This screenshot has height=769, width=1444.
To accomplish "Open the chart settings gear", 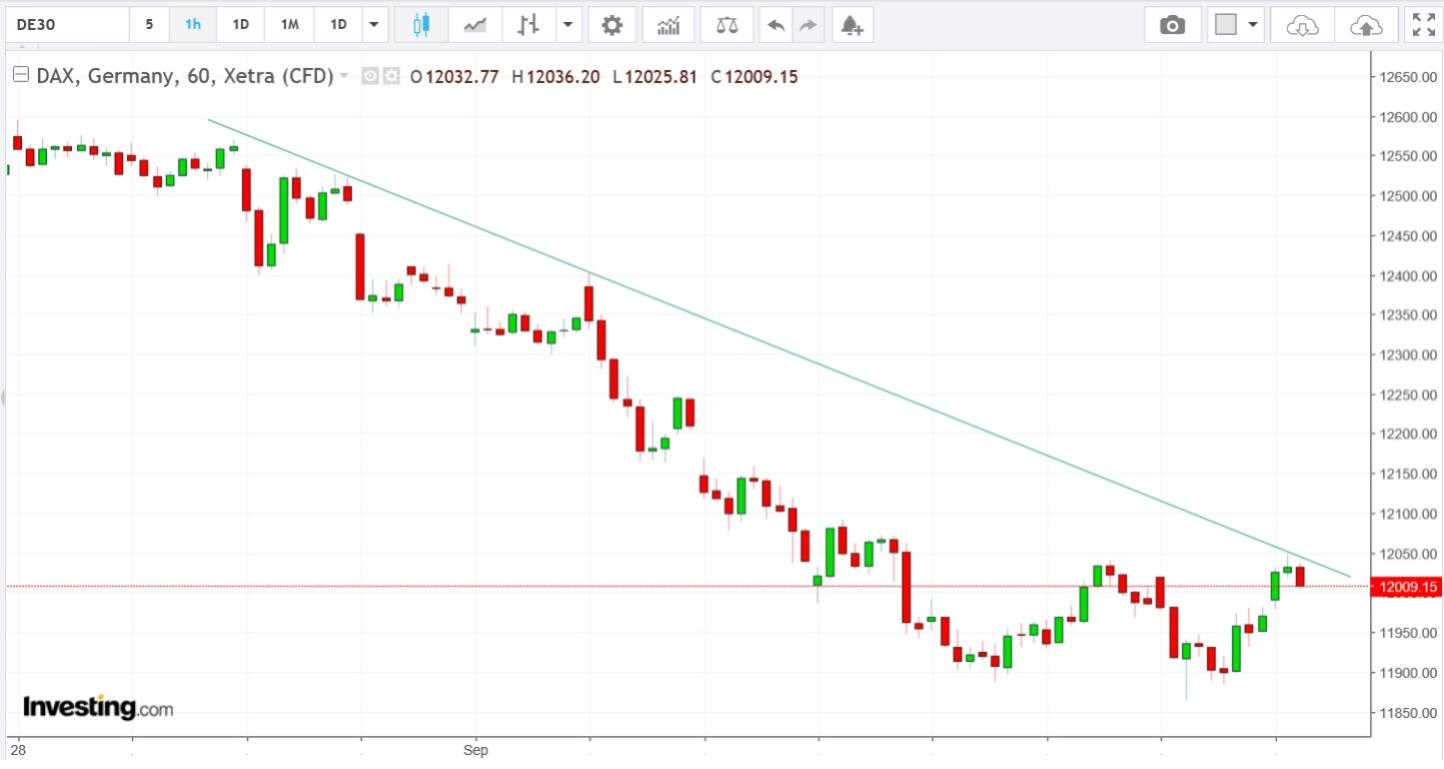I will [x=612, y=24].
